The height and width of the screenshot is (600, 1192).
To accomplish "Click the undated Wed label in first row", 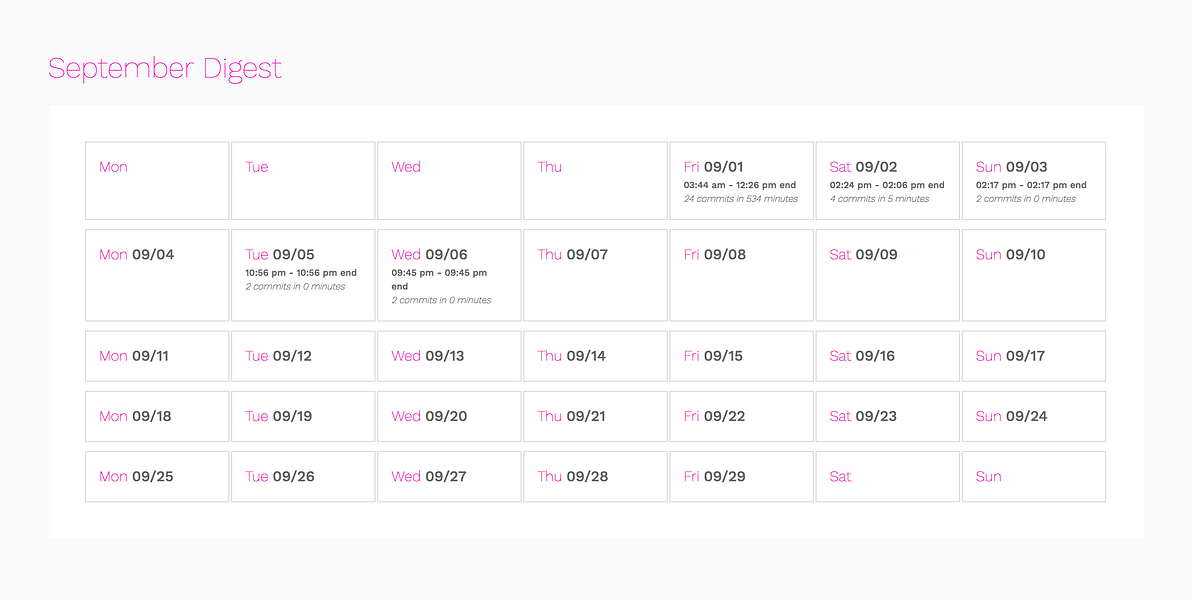I will pos(406,167).
